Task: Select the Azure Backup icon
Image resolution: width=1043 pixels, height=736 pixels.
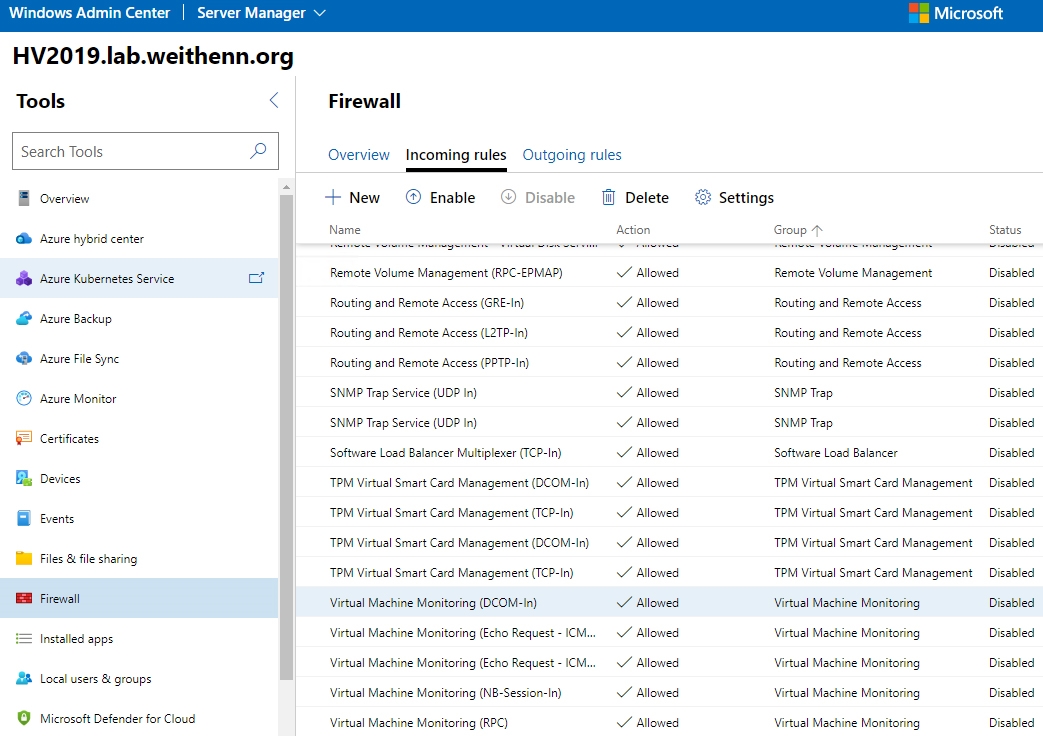Action: click(x=24, y=319)
